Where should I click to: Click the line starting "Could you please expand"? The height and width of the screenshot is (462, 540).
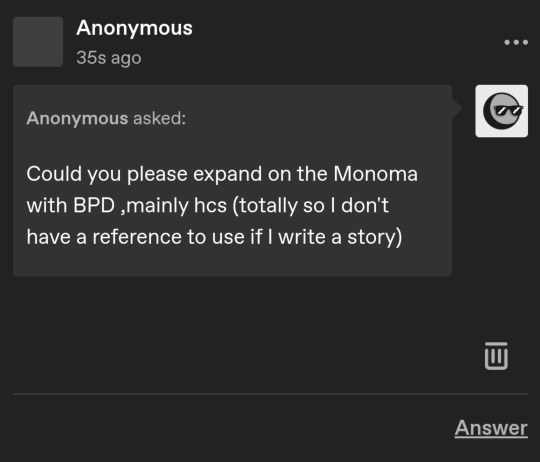(222, 174)
